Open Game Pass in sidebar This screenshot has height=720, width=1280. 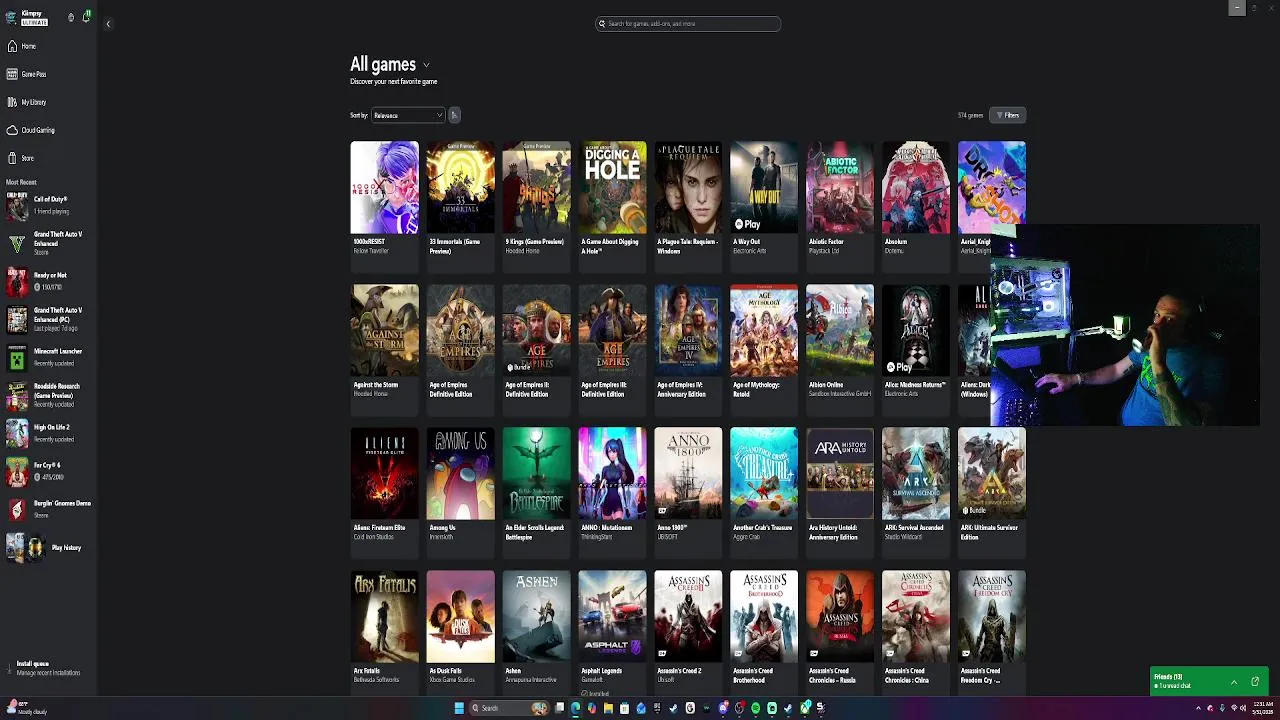click(27, 74)
